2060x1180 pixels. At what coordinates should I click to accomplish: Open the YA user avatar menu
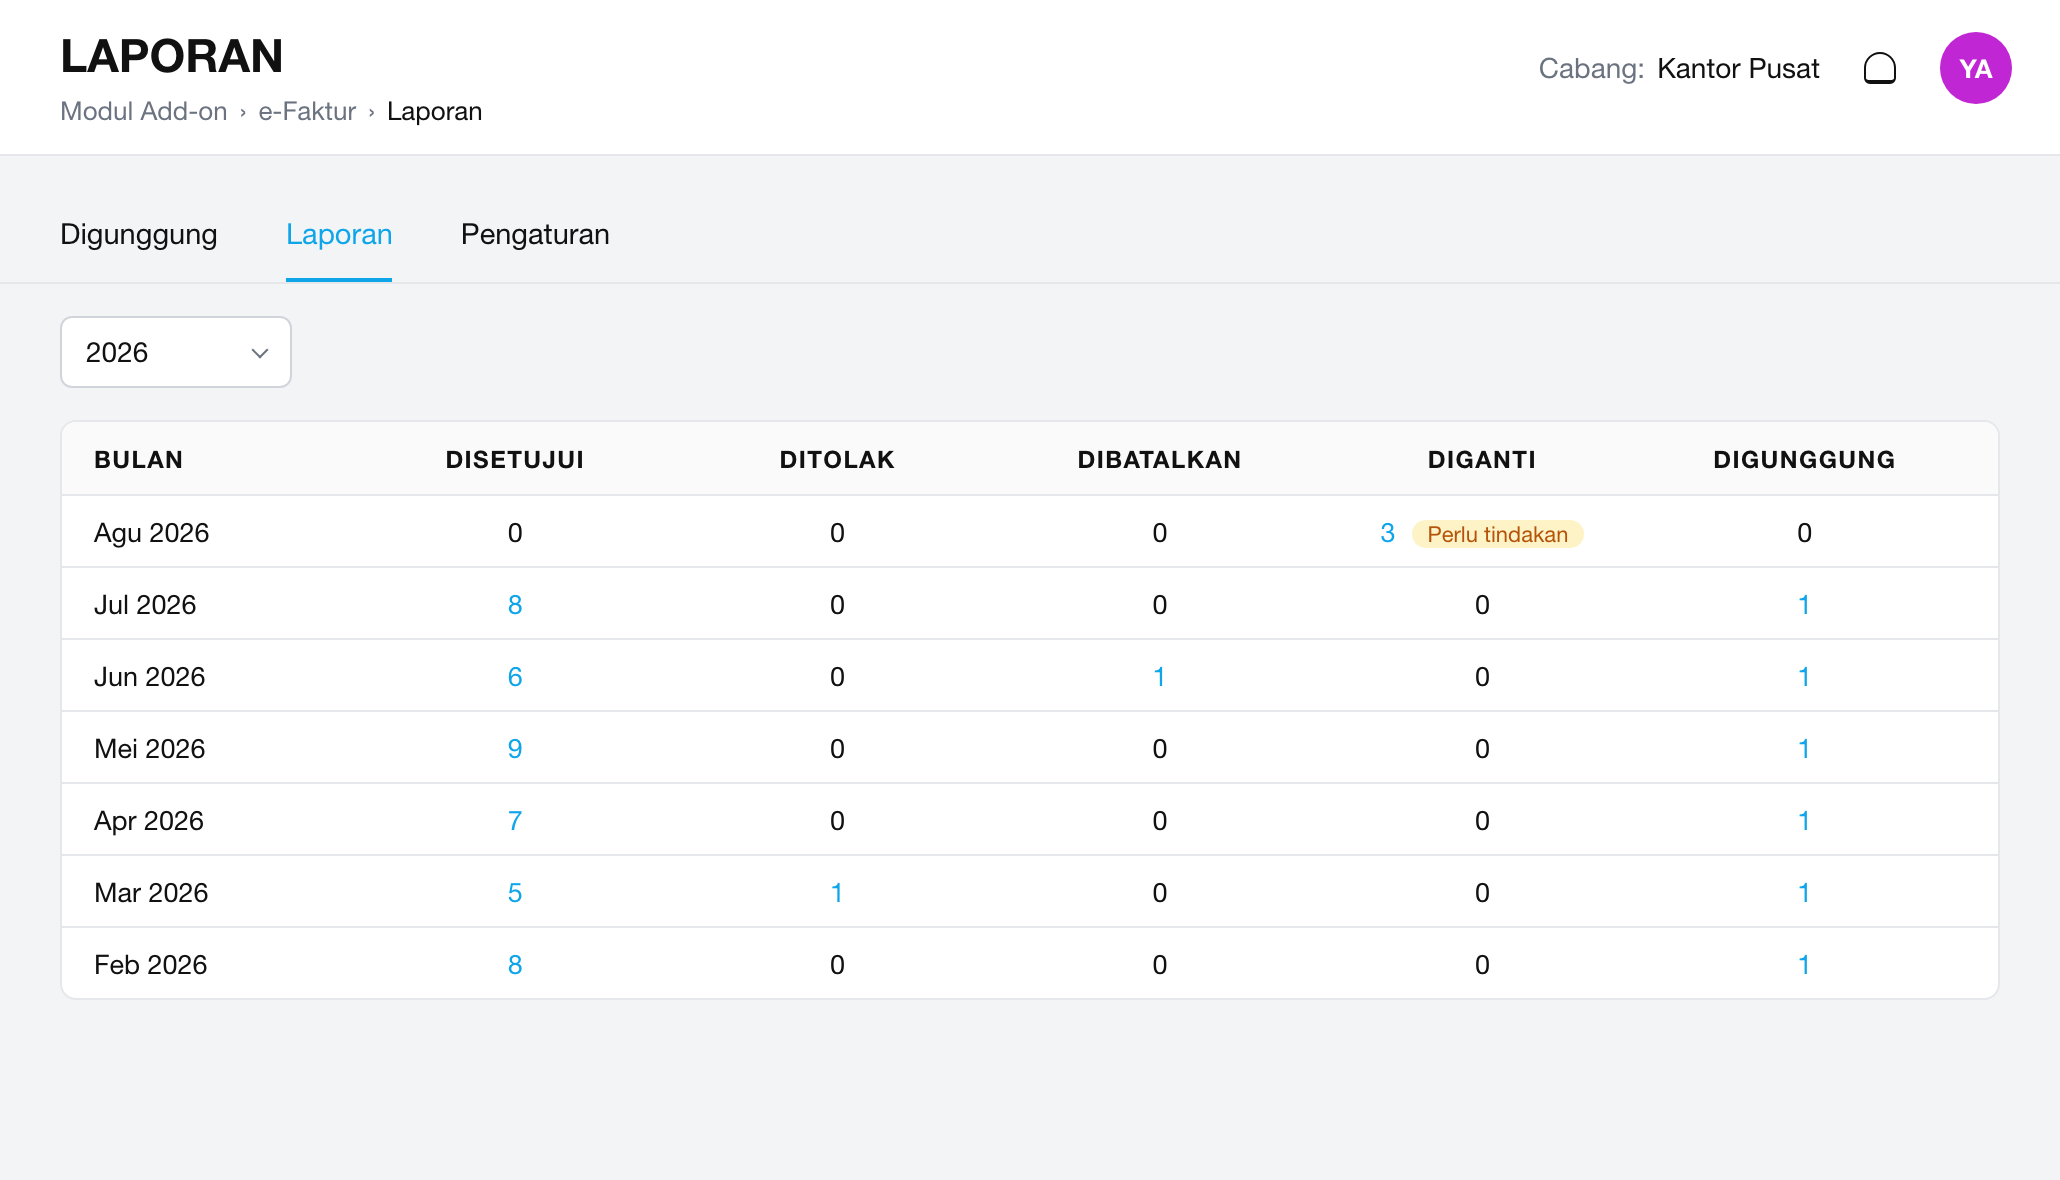1975,68
